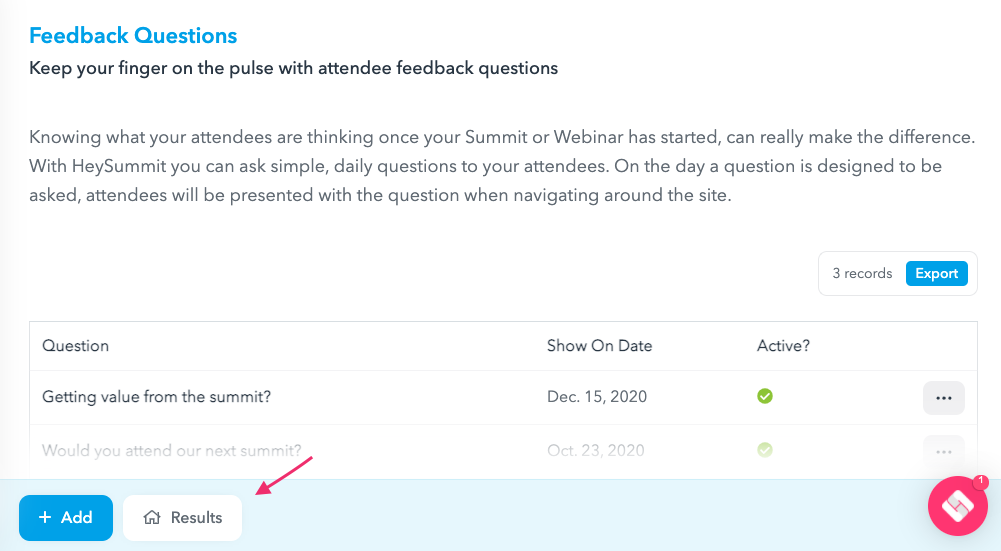The height and width of the screenshot is (551, 1001).
Task: Open options menu for Getting value question
Action: 944,398
